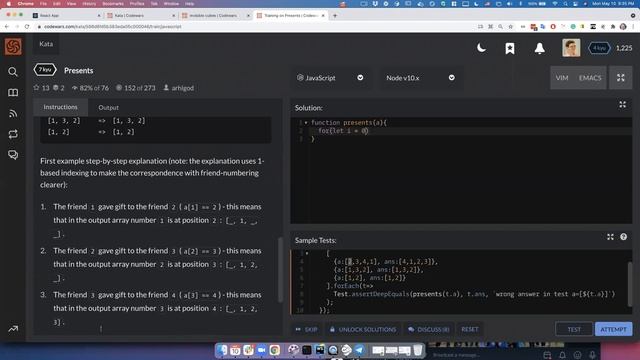Open the user profile avatar
Screen dimensions: 640x360
pyautogui.click(x=571, y=48)
